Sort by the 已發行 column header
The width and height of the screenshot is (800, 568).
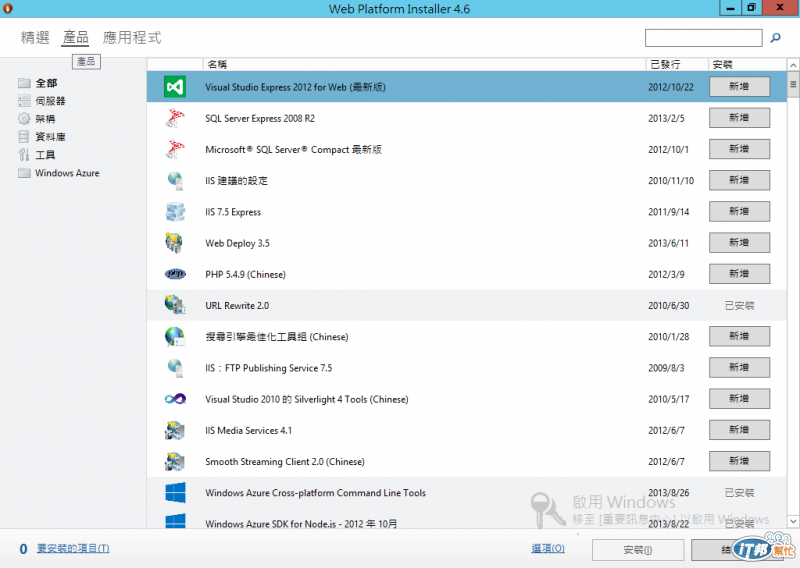pyautogui.click(x=677, y=64)
